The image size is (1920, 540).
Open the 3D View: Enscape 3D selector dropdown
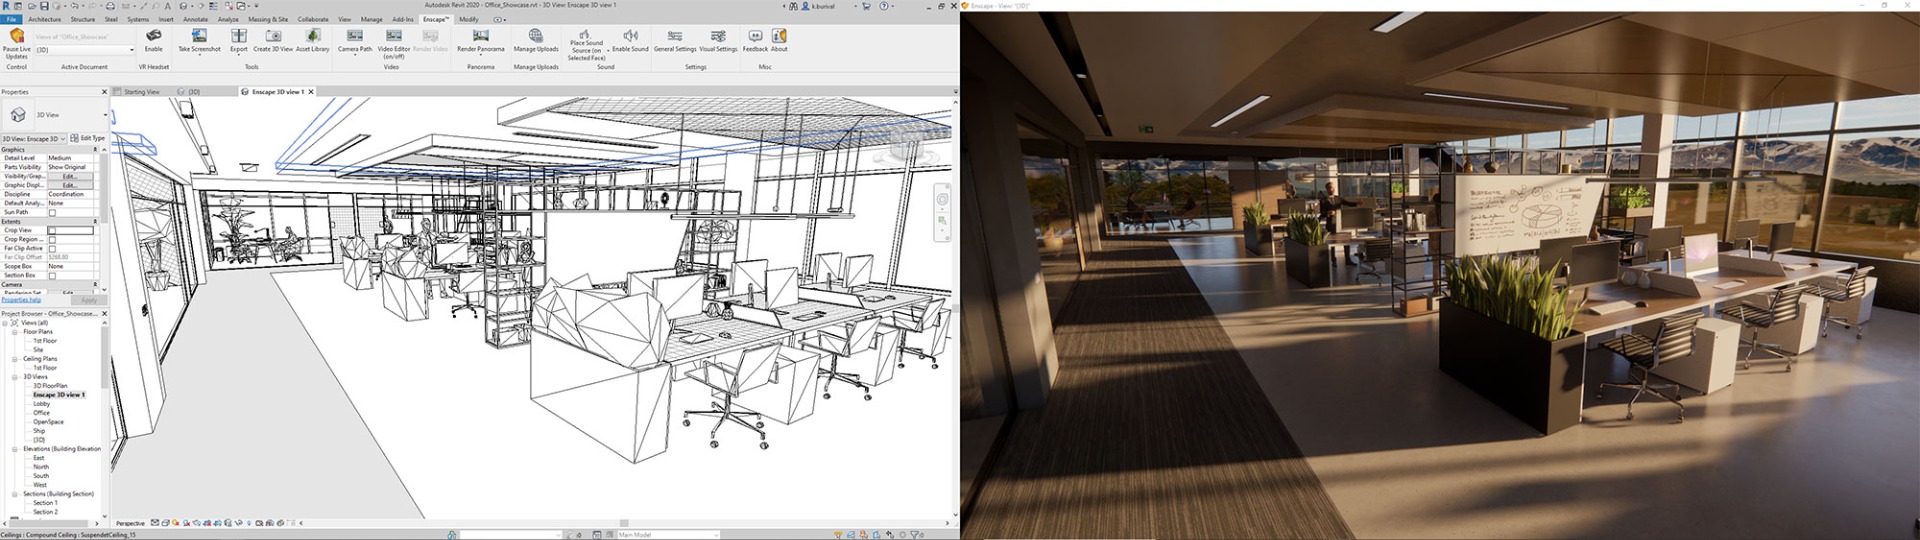tap(62, 139)
